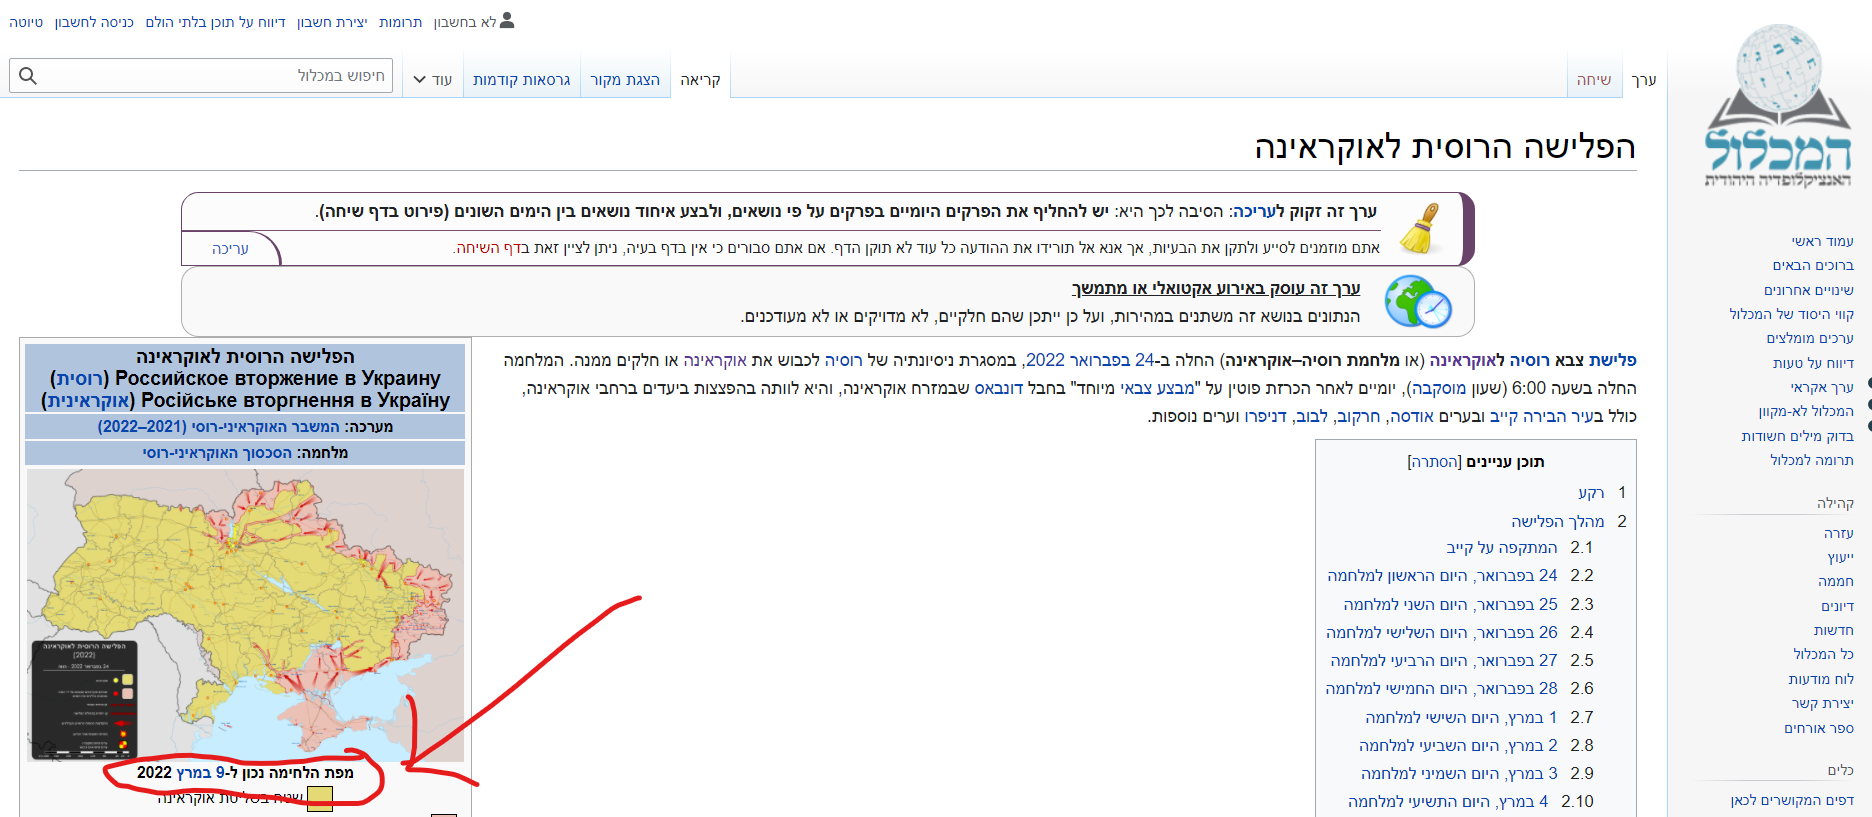Expand the עוד dropdown menu
This screenshot has height=817, width=1872.
click(x=433, y=80)
